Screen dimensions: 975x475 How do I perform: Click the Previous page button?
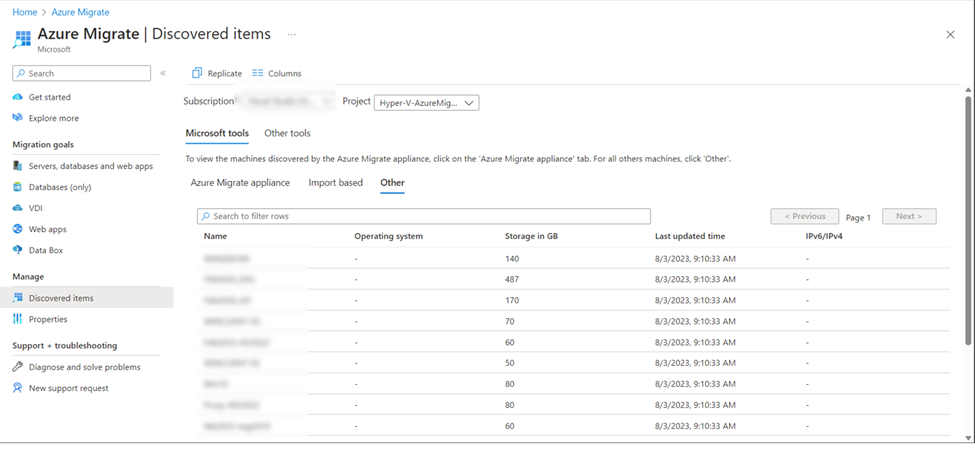pos(805,216)
